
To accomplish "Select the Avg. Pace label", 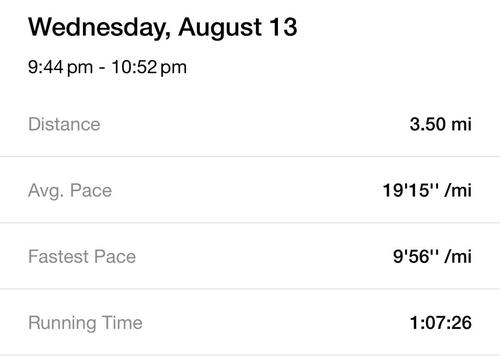I will tap(70, 191).
